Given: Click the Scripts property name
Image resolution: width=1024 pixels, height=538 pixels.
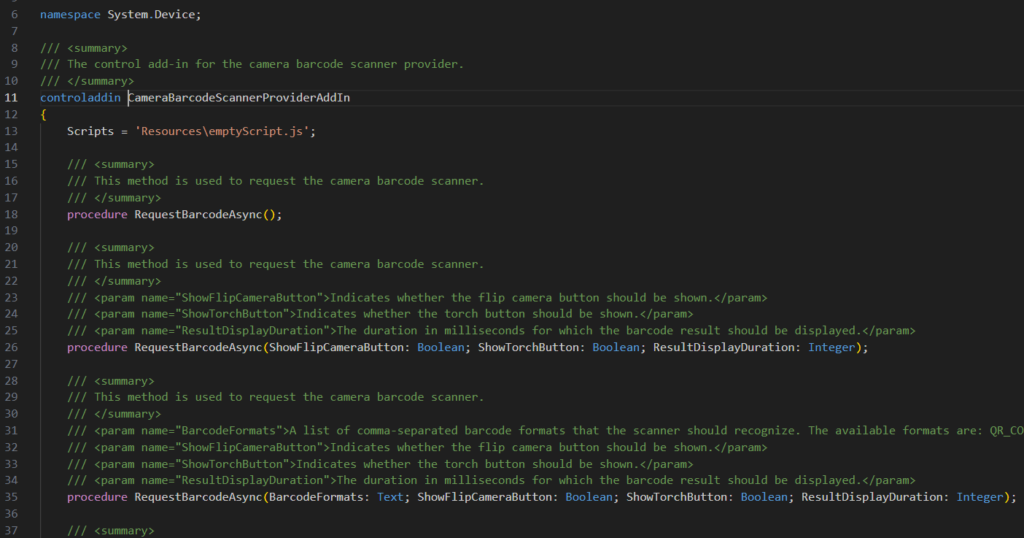Looking at the screenshot, I should click(x=90, y=131).
